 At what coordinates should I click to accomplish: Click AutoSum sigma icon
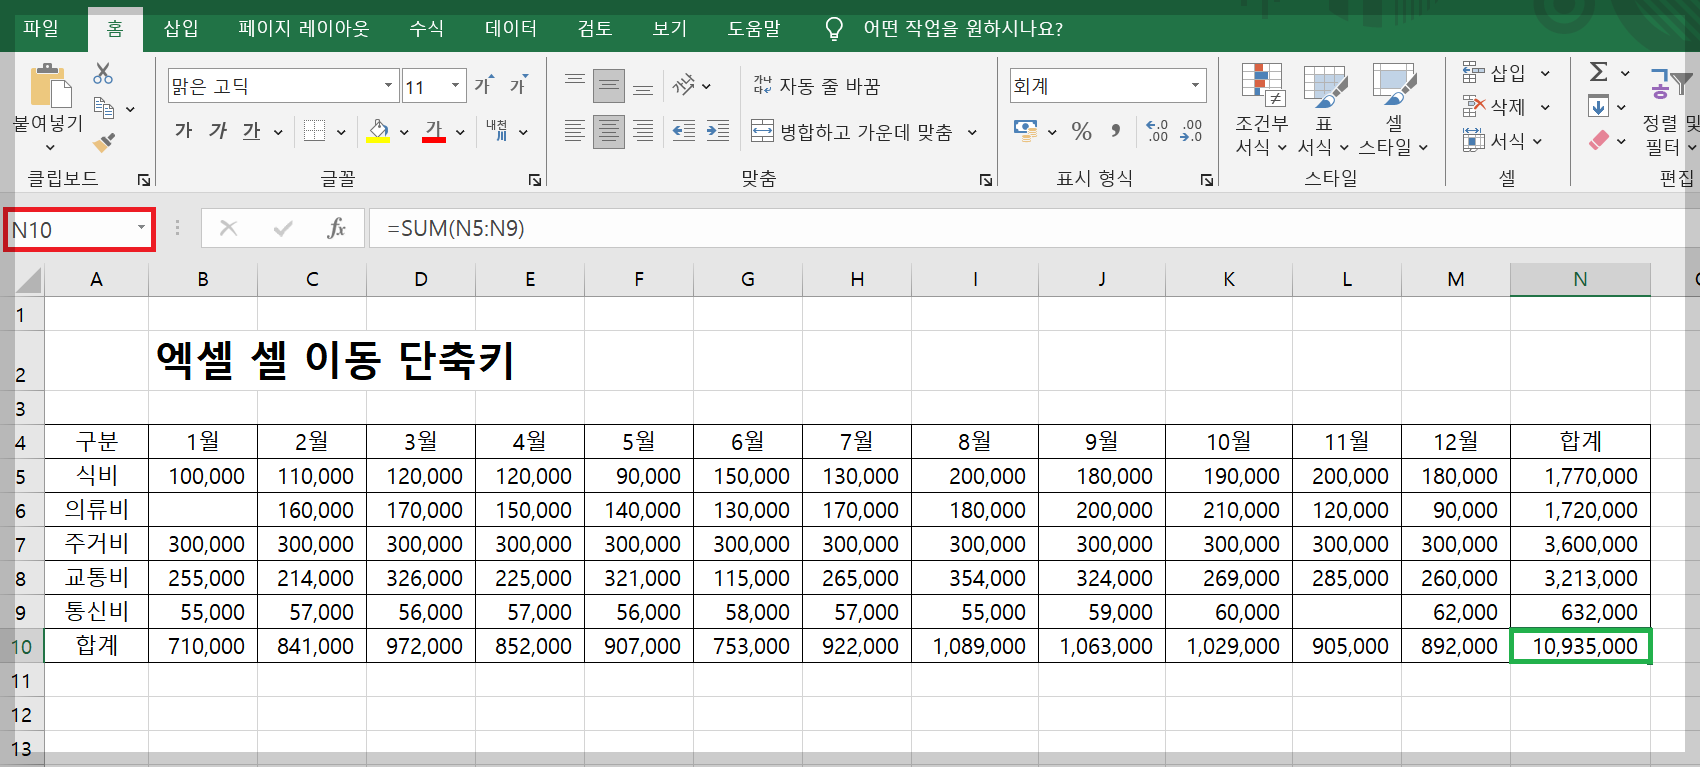pyautogui.click(x=1599, y=72)
